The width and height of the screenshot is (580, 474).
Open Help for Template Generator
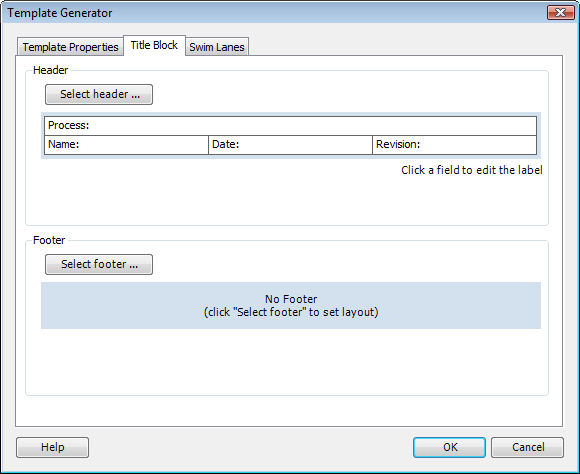click(53, 447)
